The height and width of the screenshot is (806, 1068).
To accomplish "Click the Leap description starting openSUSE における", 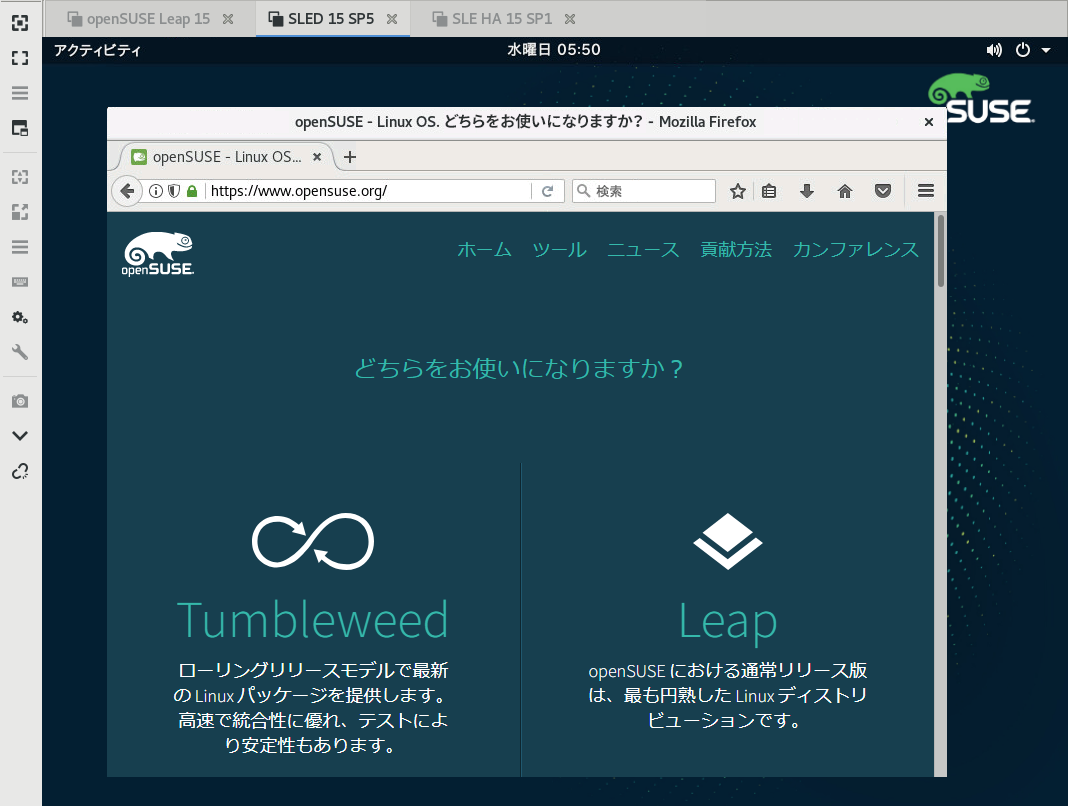I will (727, 696).
